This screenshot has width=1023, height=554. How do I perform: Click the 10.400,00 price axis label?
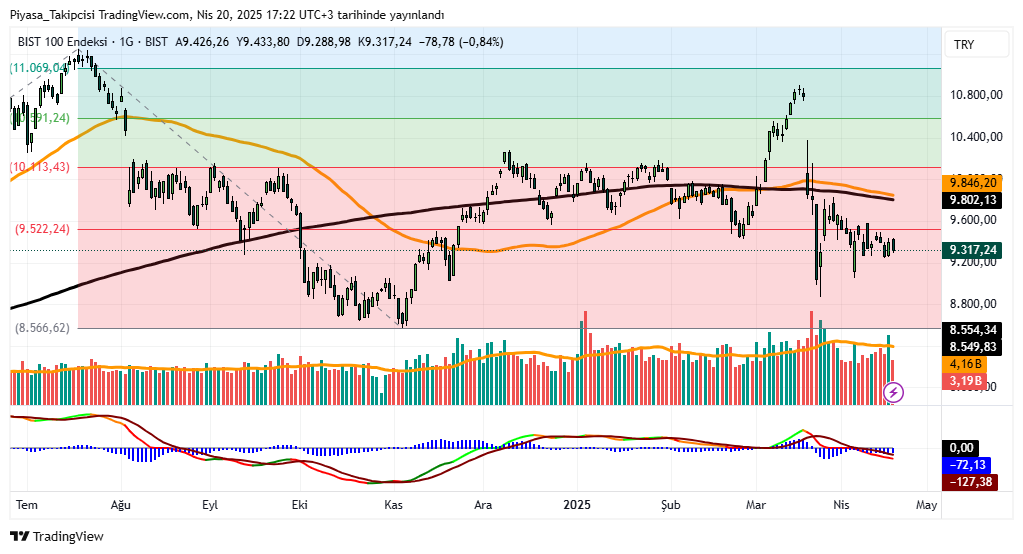point(976,137)
